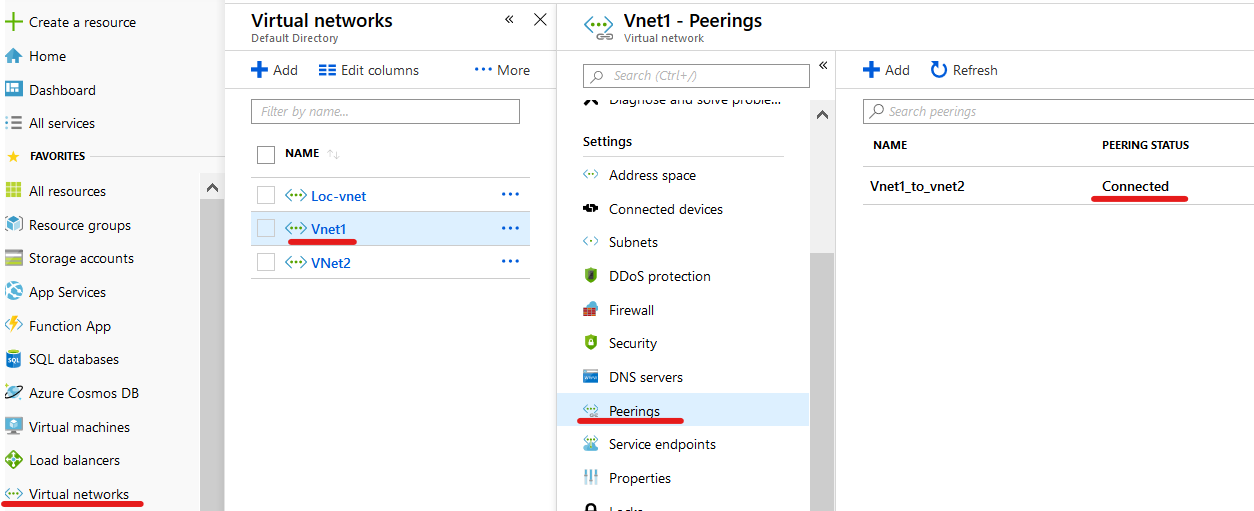1254x511 pixels.
Task: Open the Vnet1 row ellipsis menu
Action: pos(510,228)
